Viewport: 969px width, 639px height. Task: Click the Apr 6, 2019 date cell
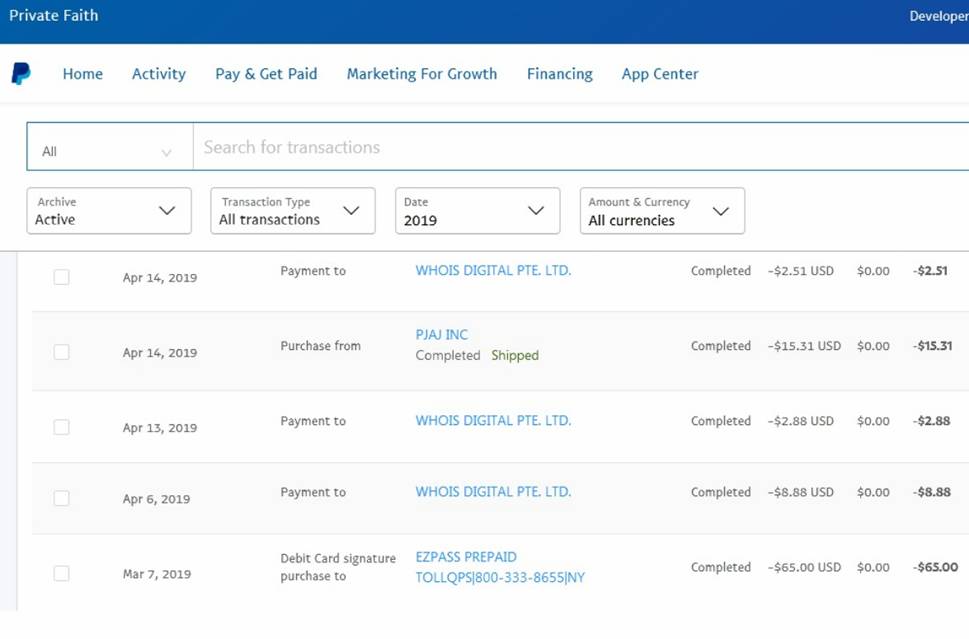click(156, 499)
